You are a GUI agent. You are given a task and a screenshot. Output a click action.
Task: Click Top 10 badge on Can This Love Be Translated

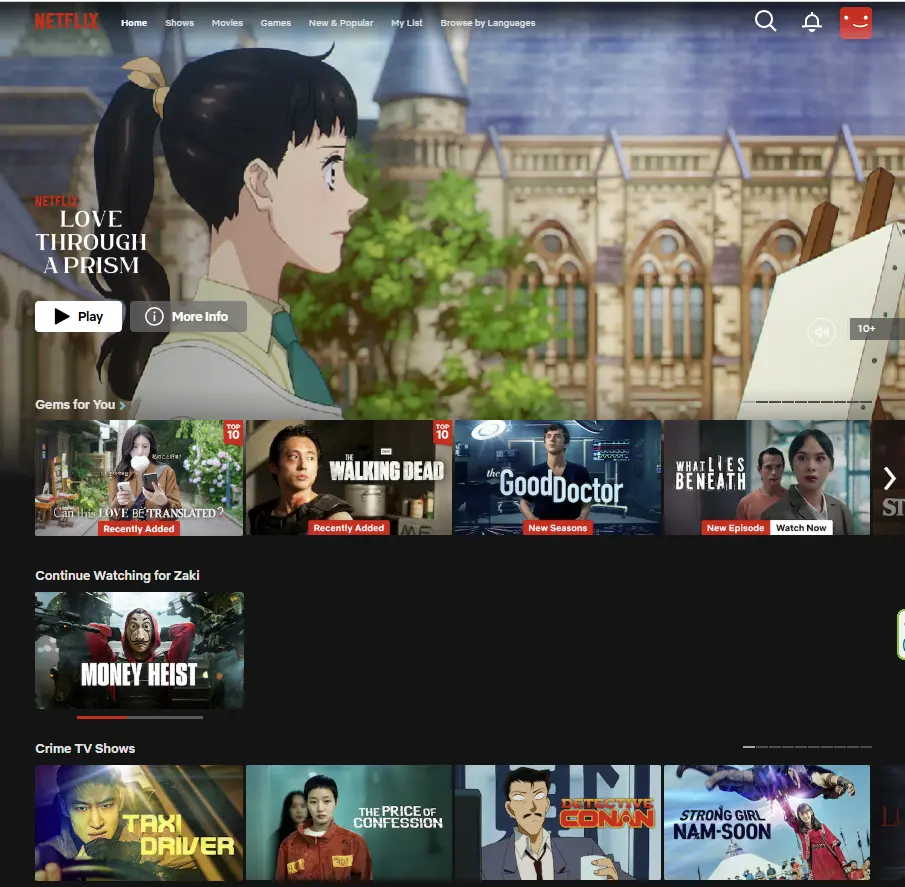coord(233,432)
